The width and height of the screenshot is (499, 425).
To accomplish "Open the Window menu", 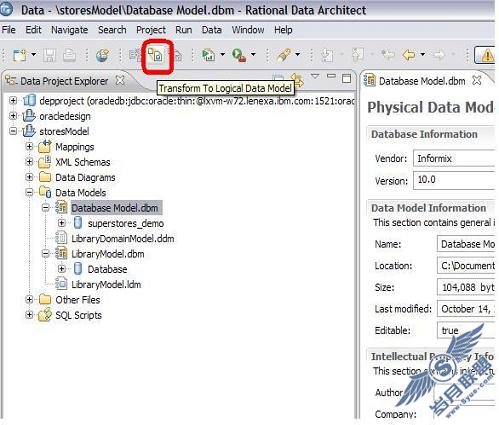I will (x=248, y=30).
